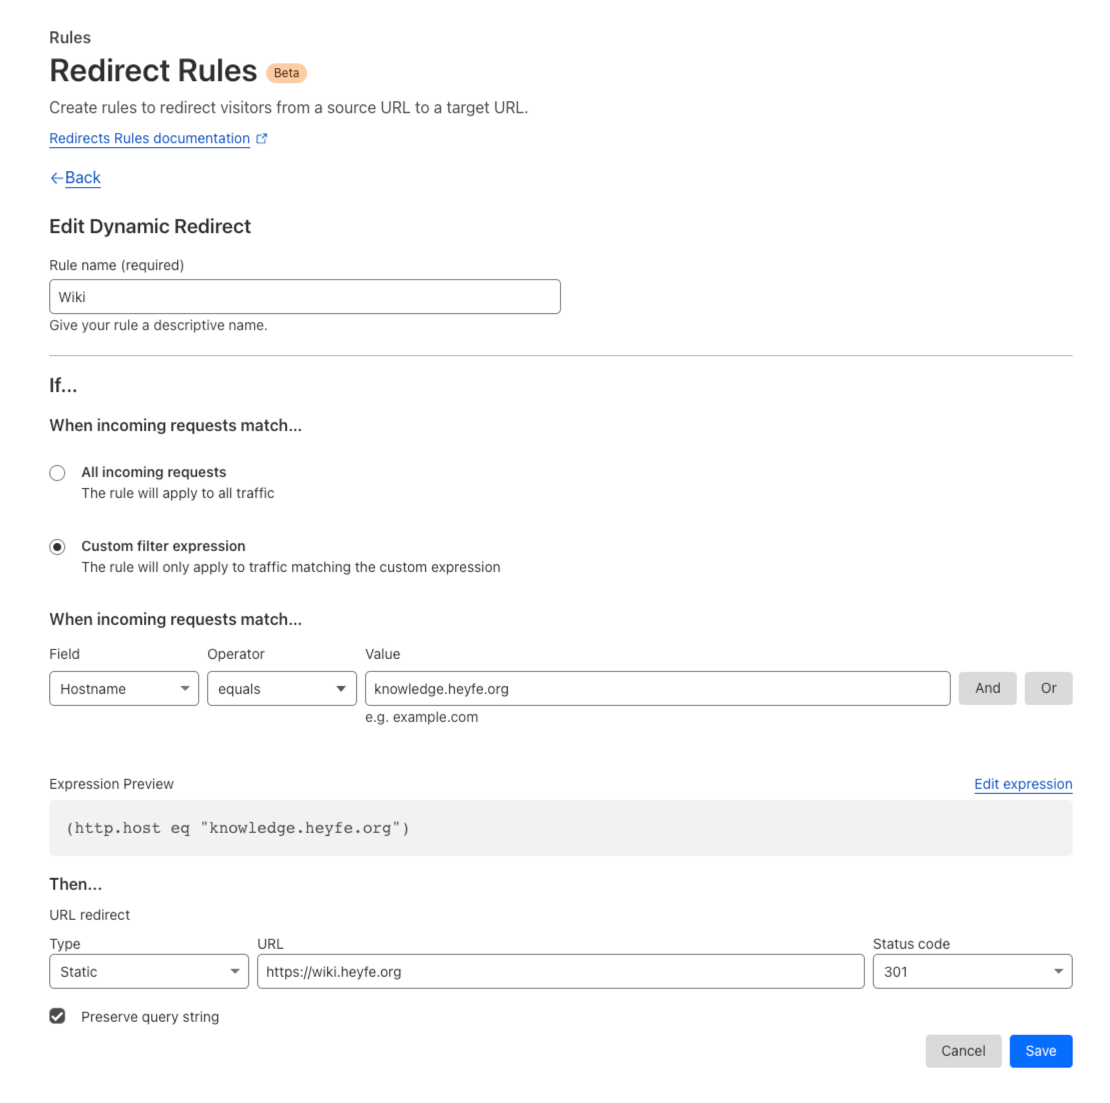Expand the Status code dropdown showing 301
1110x1103 pixels.
coord(971,972)
